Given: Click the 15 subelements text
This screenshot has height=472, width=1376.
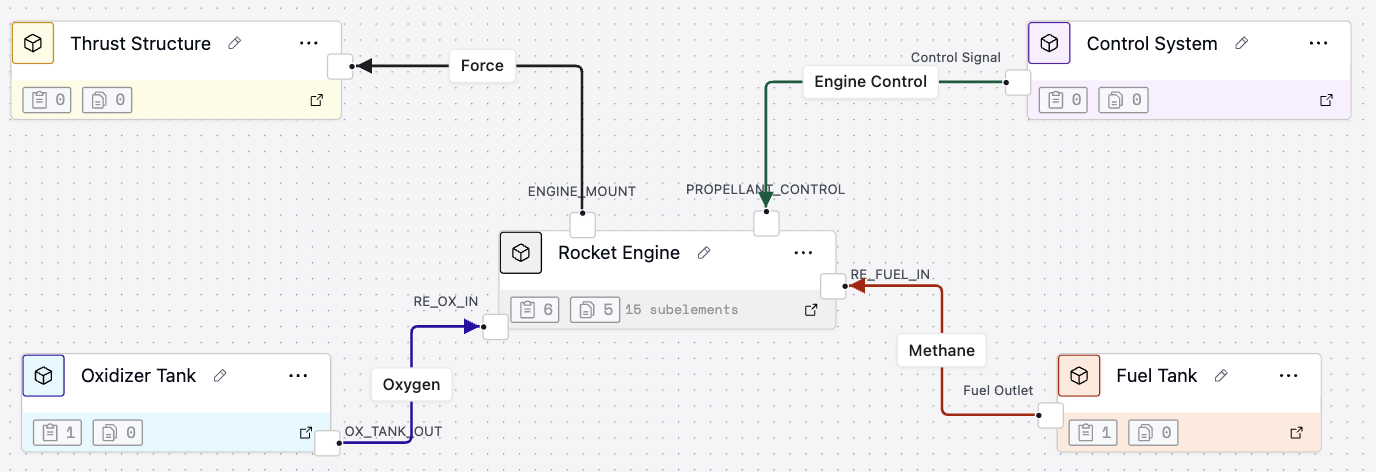Looking at the screenshot, I should 682,310.
